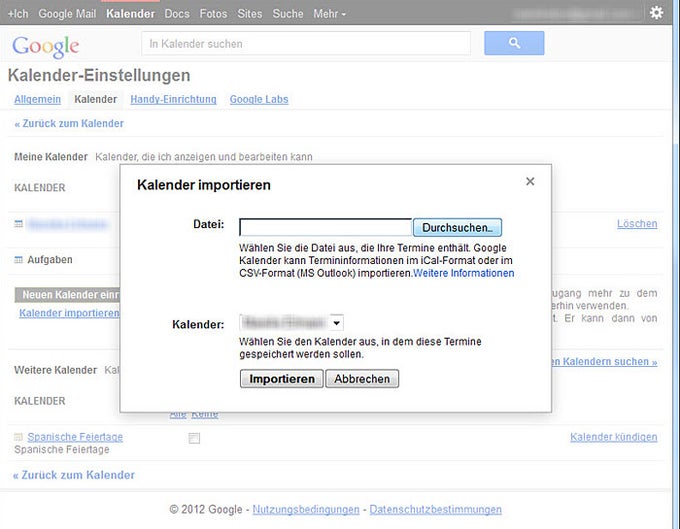
Task: Select the Kalender settings tab
Action: (x=95, y=99)
